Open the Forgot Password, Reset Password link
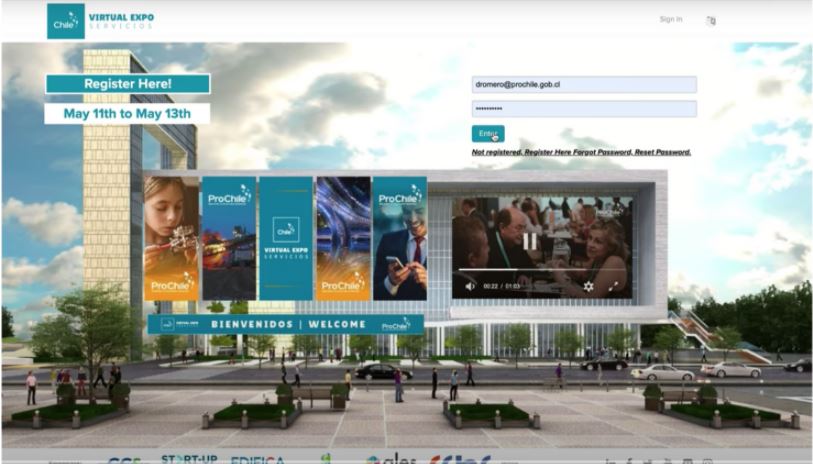This screenshot has height=464, width=813. pyautogui.click(x=632, y=152)
